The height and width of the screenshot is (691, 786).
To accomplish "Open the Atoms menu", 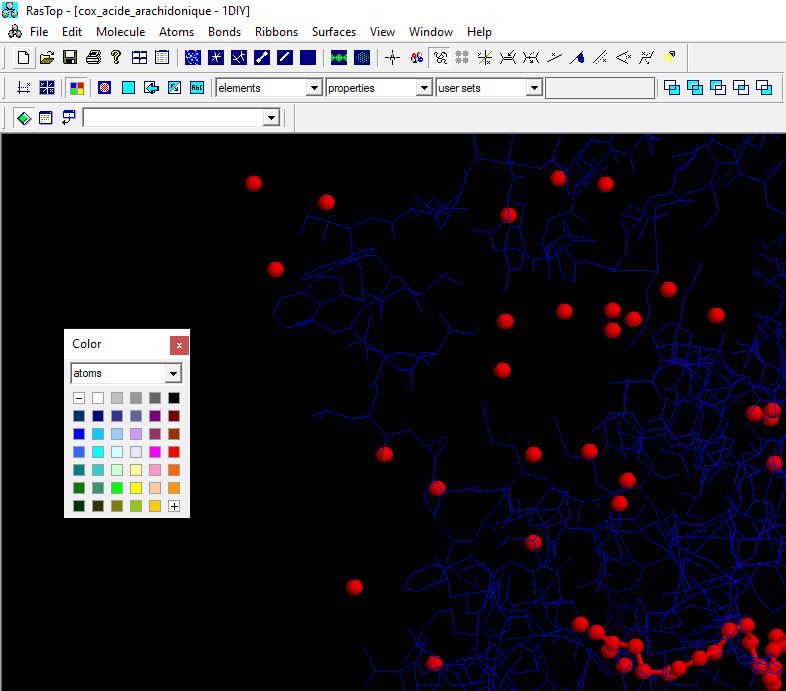I will point(176,32).
